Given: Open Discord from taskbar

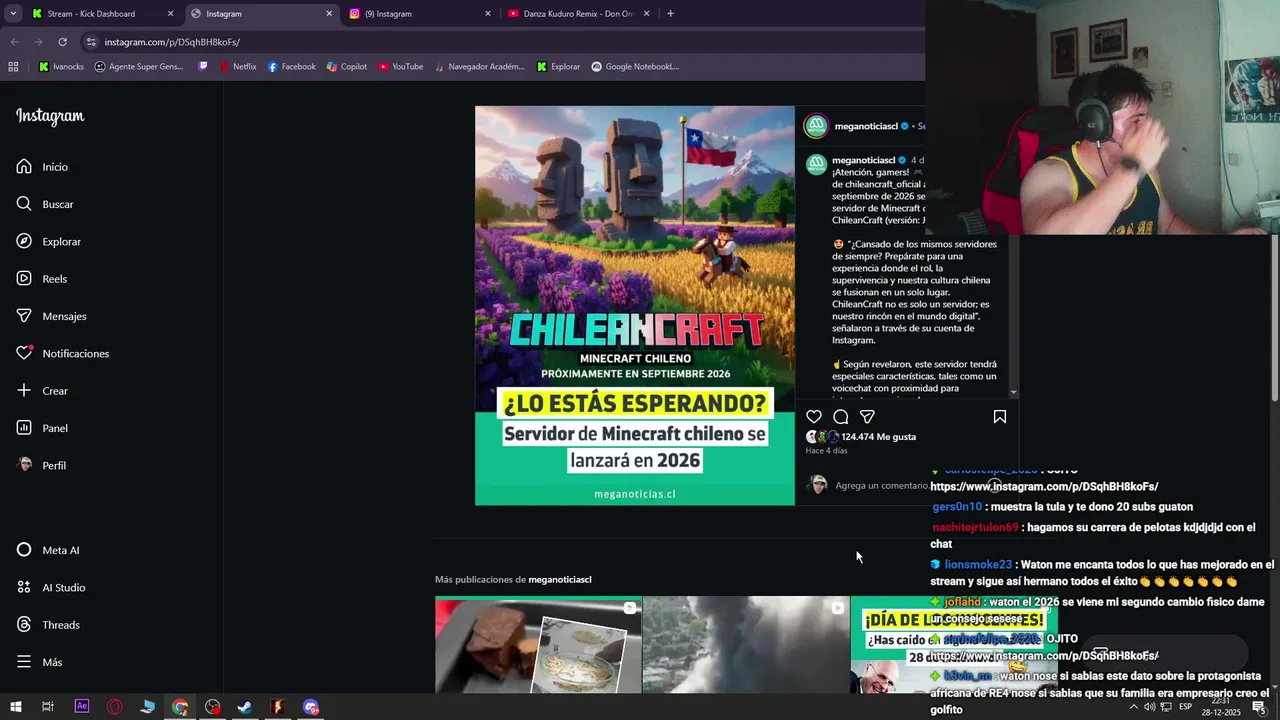Looking at the screenshot, I should [x=310, y=707].
